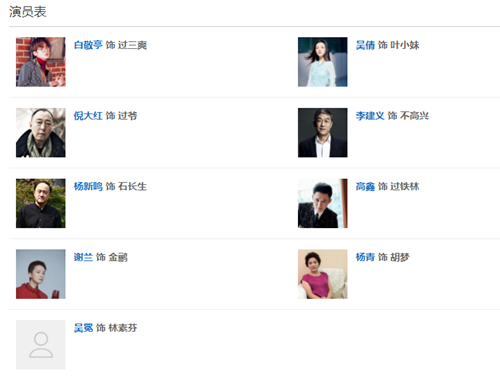Click the 李建义 name link
This screenshot has height=379, width=500.
tap(370, 116)
